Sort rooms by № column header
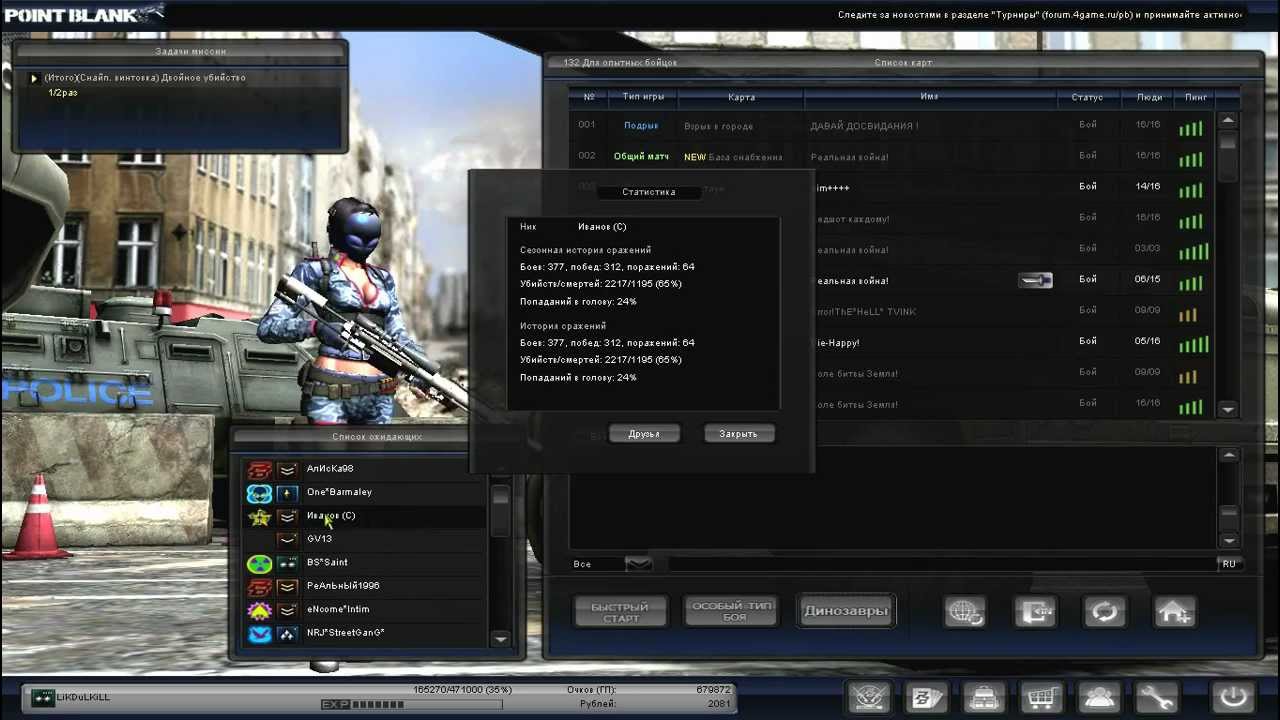The width and height of the screenshot is (1280, 720). coord(589,97)
